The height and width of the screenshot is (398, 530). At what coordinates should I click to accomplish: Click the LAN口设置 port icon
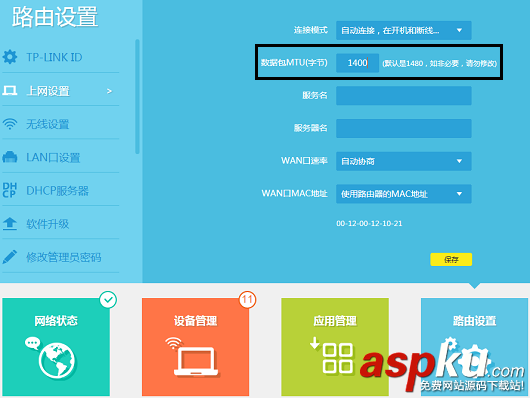pyautogui.click(x=10, y=157)
